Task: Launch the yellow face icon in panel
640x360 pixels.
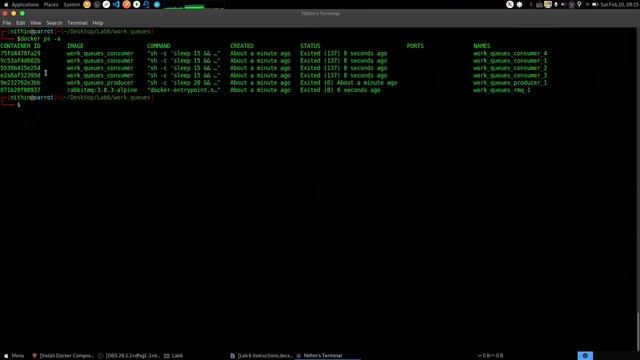Action: coord(87,4)
